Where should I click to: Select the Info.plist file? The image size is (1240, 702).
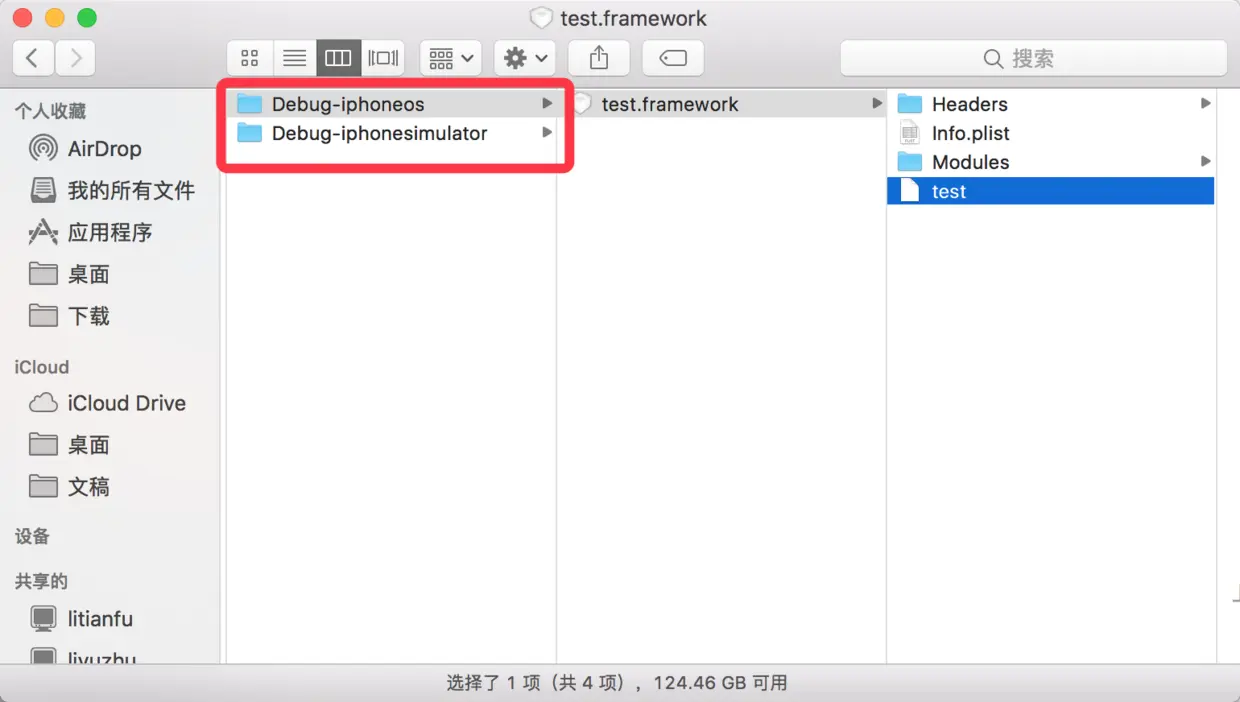pos(1051,133)
